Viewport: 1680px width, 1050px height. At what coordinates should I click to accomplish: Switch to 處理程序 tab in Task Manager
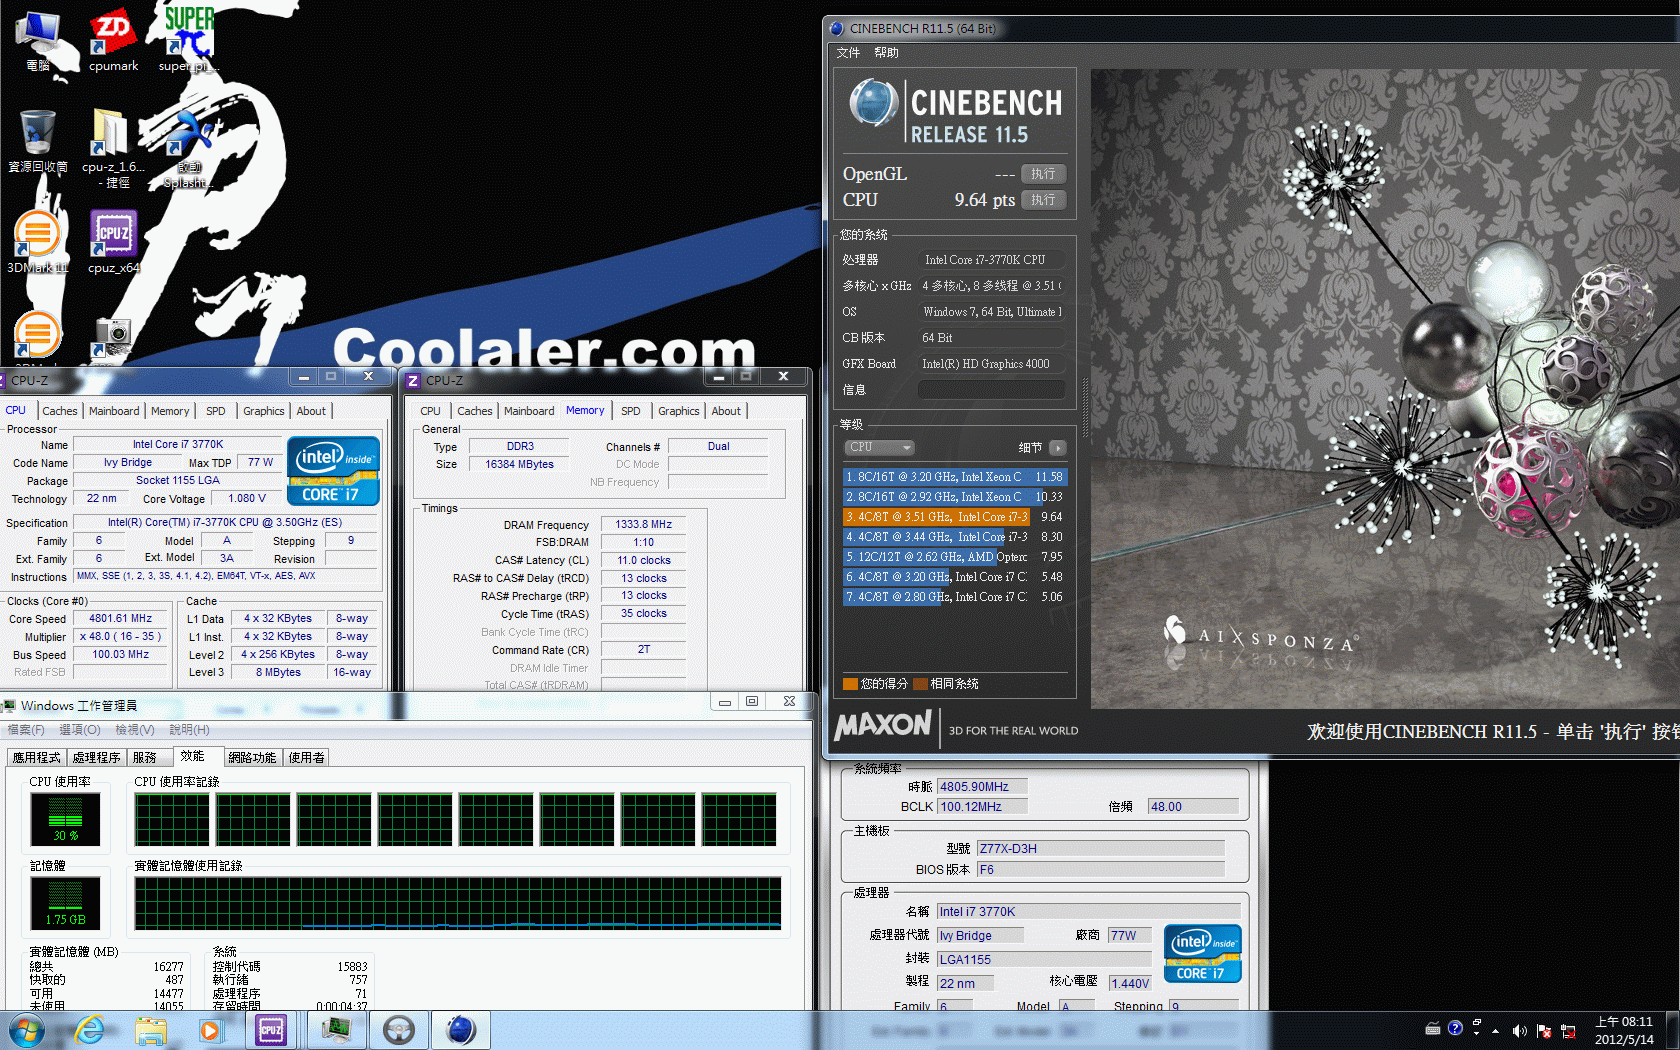[97, 758]
